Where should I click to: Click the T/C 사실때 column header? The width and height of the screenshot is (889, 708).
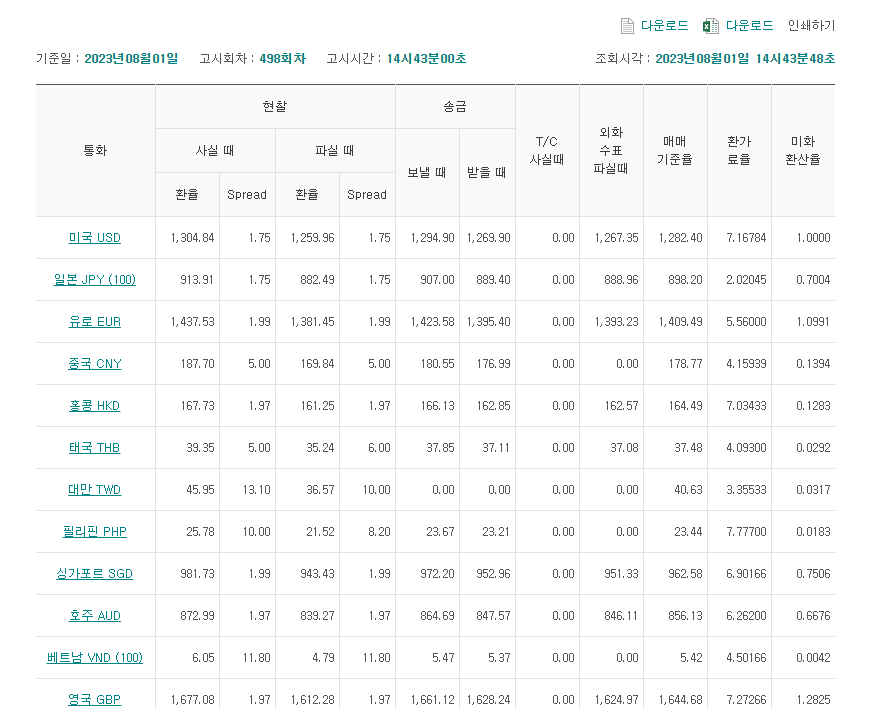click(547, 150)
